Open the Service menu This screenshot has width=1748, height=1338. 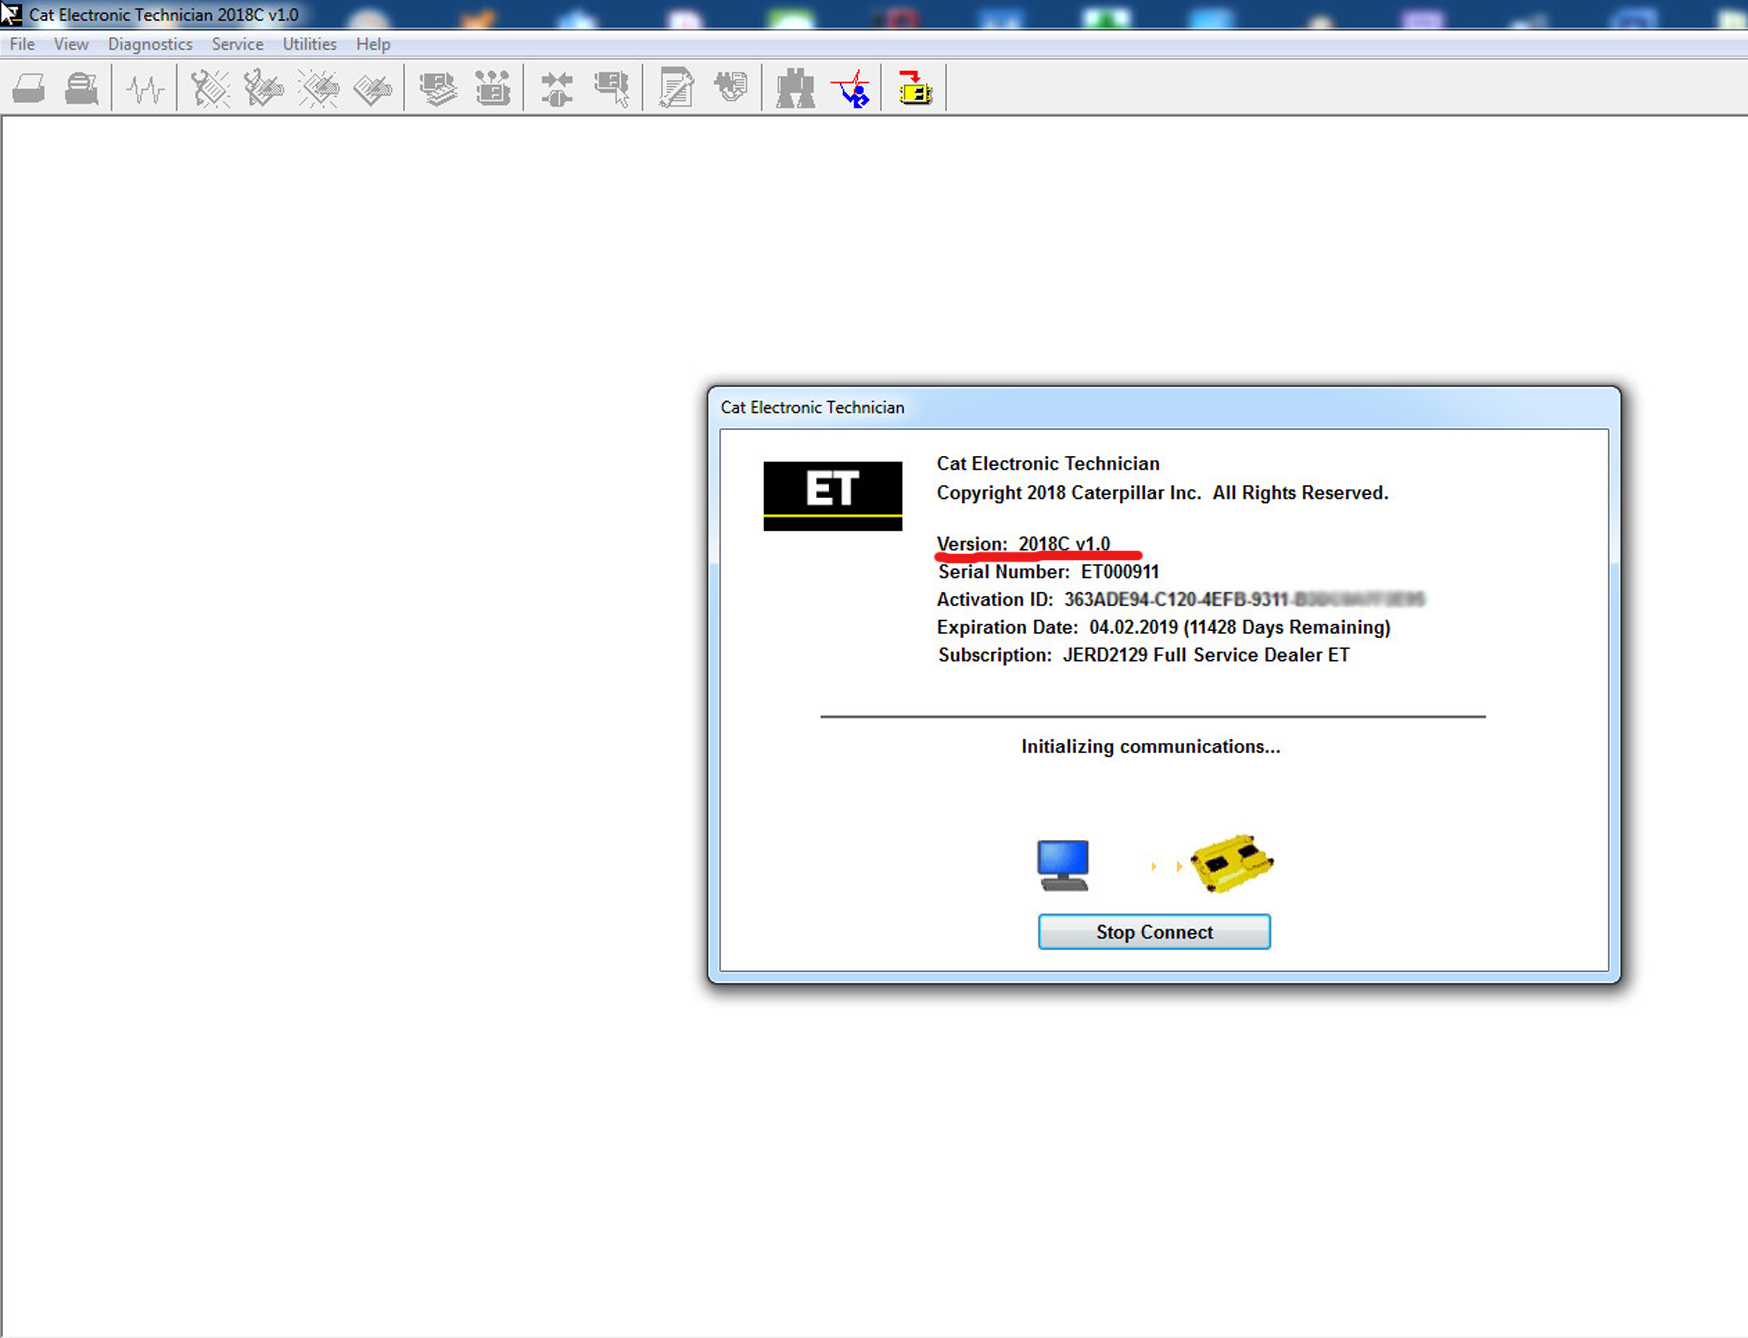click(237, 44)
